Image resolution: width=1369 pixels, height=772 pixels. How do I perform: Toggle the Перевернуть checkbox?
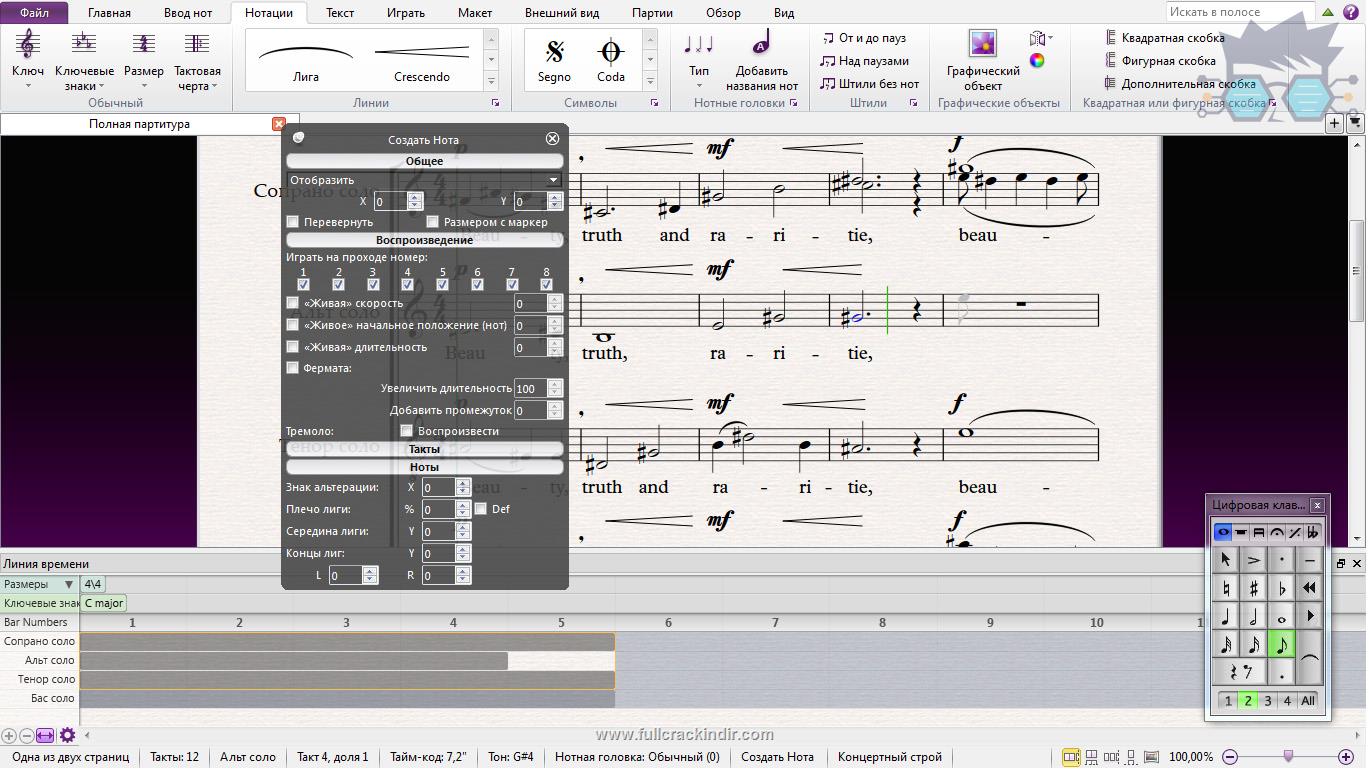293,222
